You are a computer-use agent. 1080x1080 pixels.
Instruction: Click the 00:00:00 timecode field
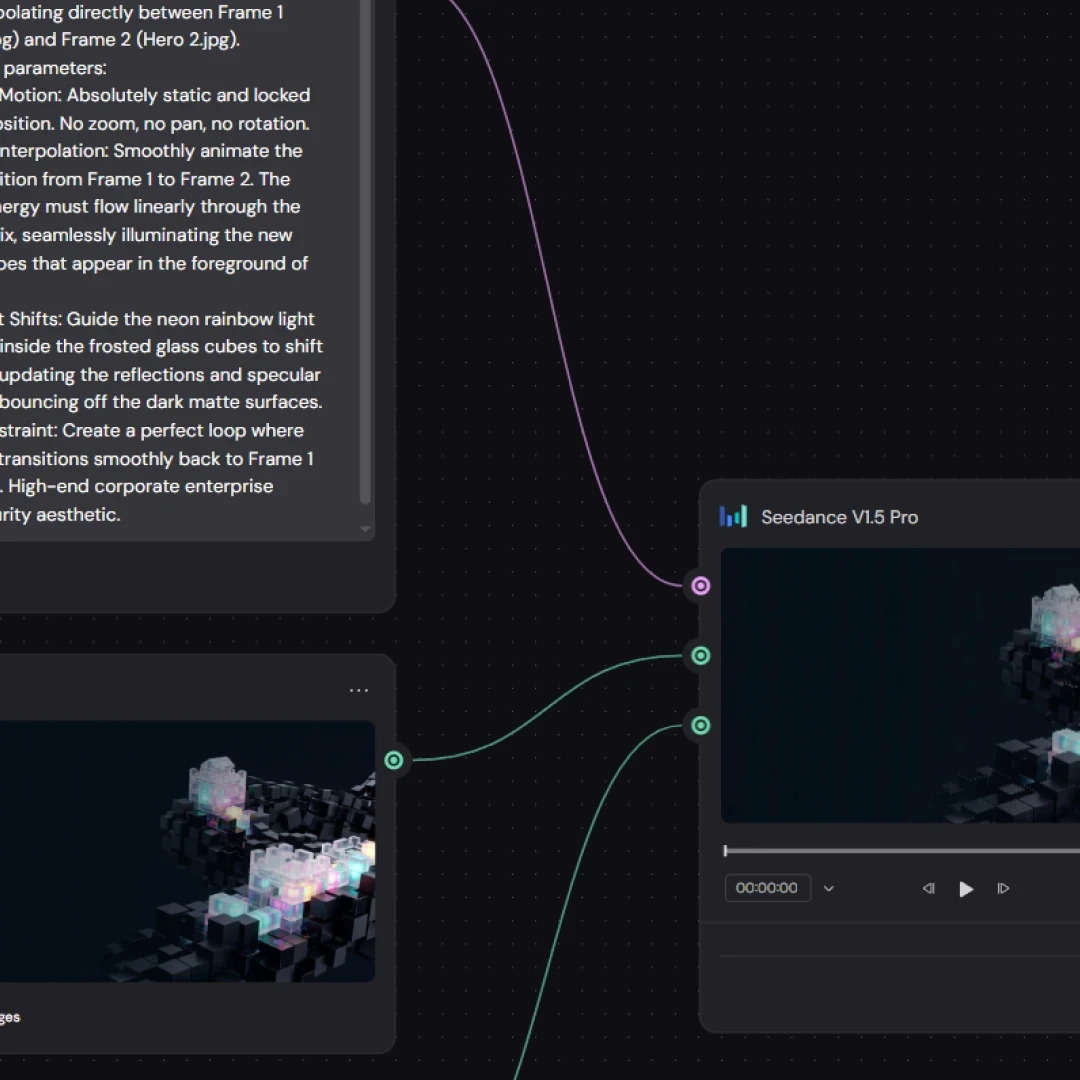pos(767,888)
